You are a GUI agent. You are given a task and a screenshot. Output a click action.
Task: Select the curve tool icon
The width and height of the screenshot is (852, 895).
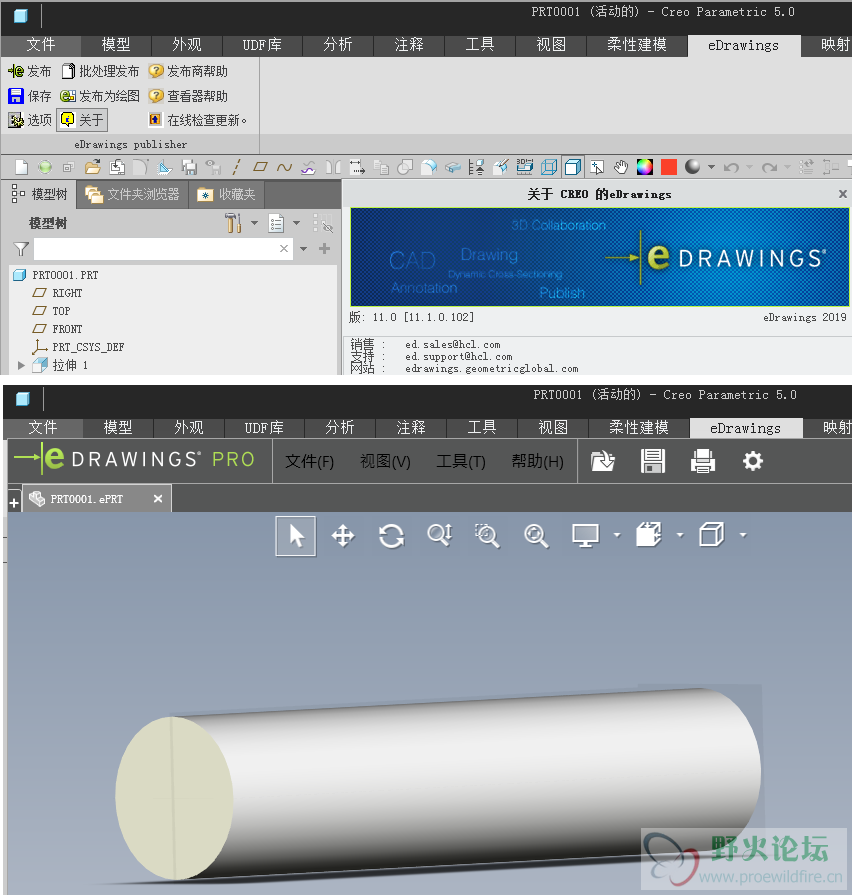click(284, 167)
